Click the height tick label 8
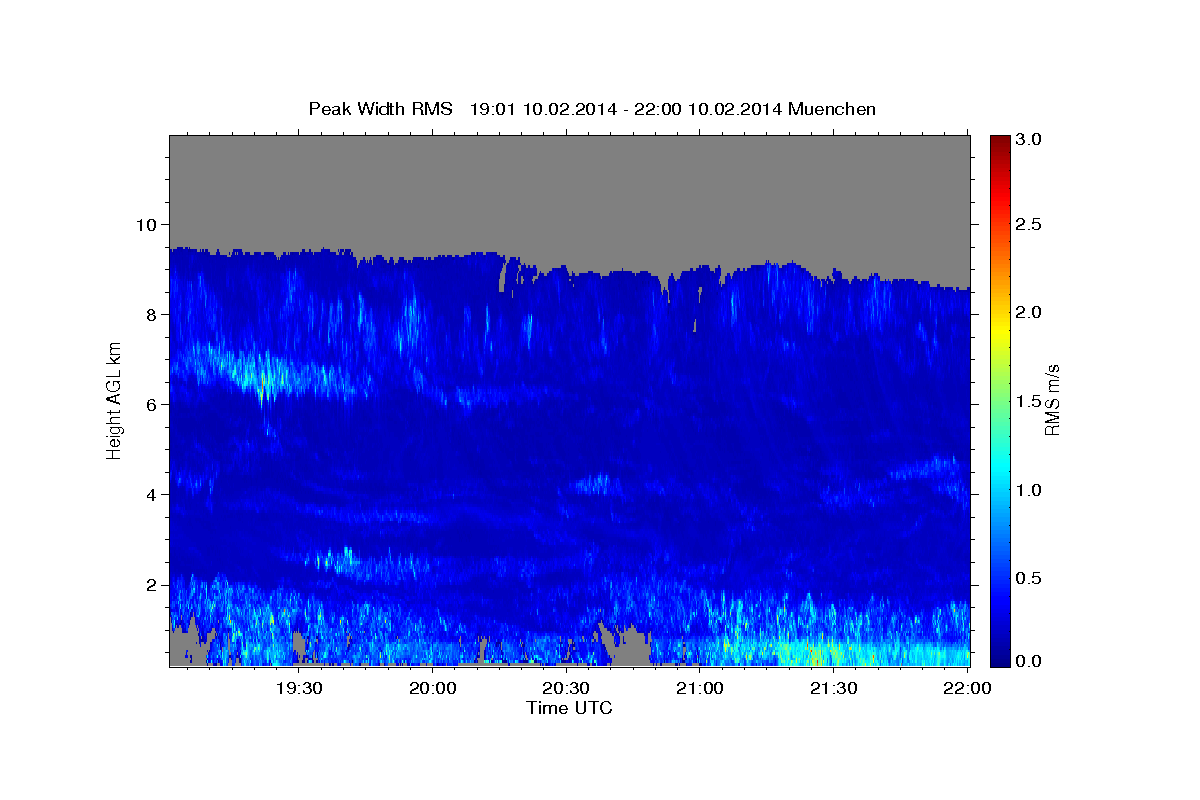This screenshot has width=1200, height=800. [x=153, y=314]
